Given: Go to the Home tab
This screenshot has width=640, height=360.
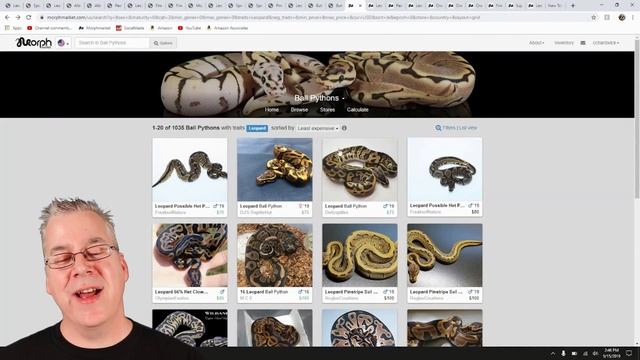Looking at the screenshot, I should tap(271, 110).
